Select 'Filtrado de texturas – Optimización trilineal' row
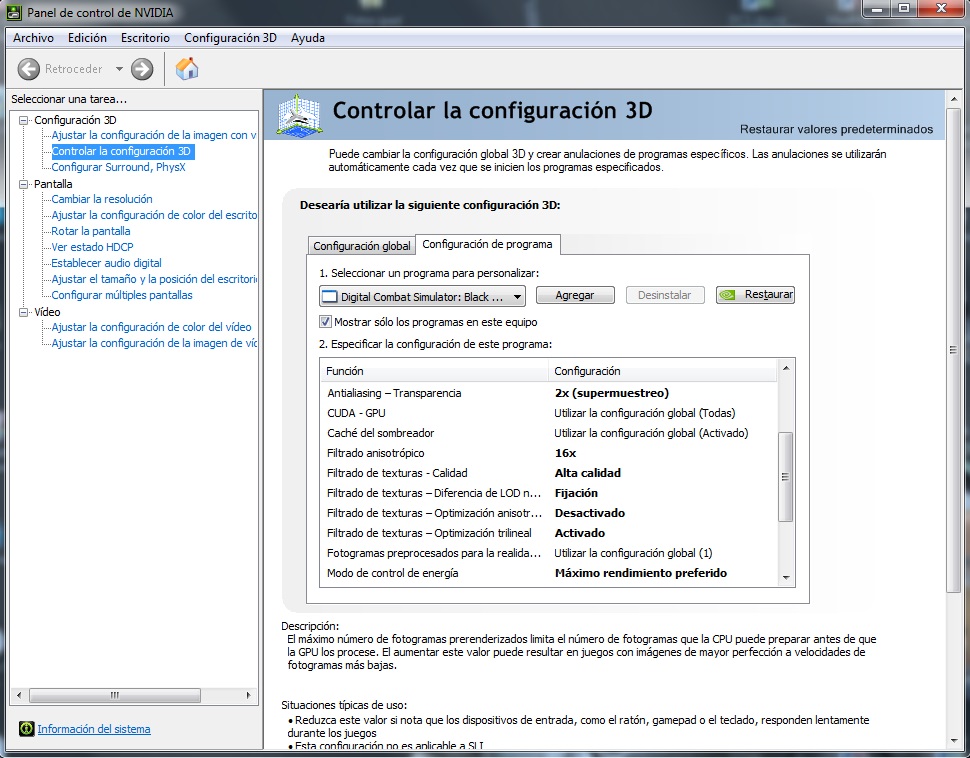970x758 pixels. (549, 533)
